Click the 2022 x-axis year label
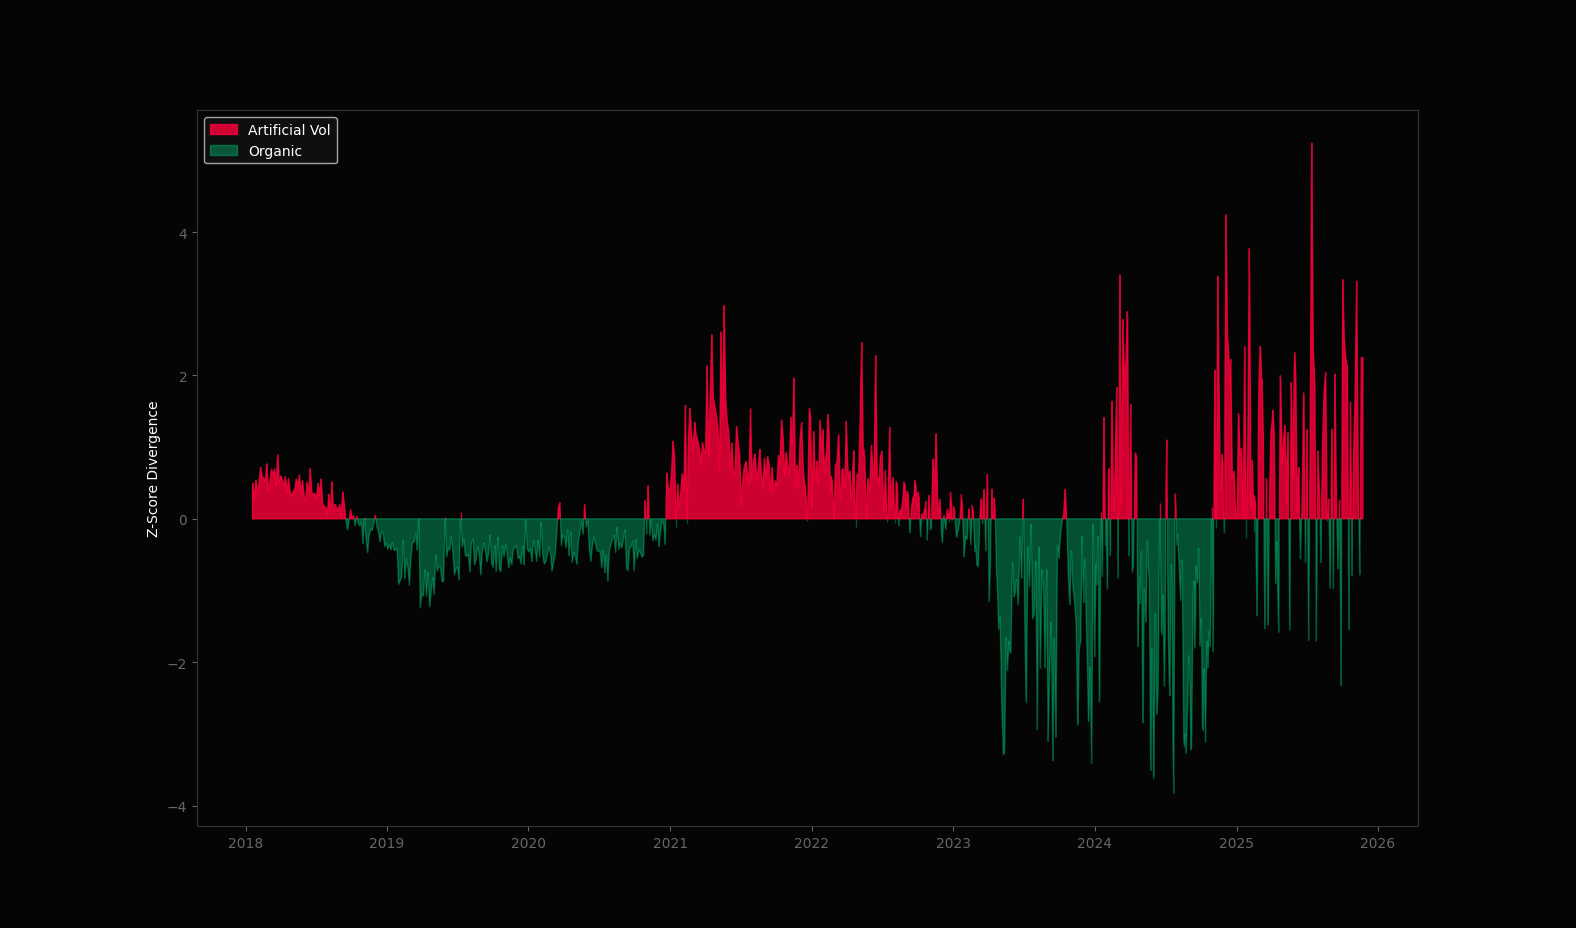The height and width of the screenshot is (928, 1576). 811,843
